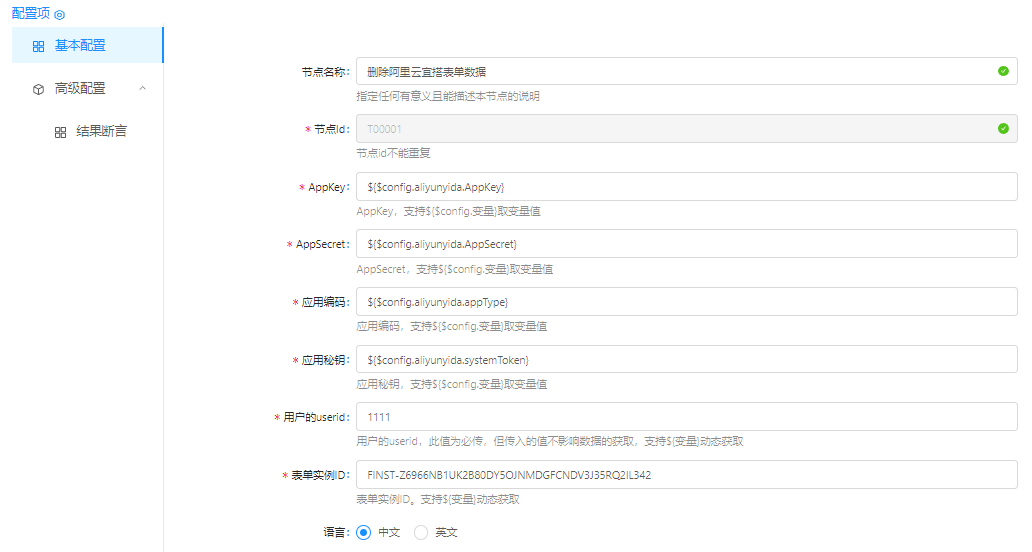This screenshot has height=552, width=1032.
Task: Click the cube icon next to 高级配置
Action: 38,89
